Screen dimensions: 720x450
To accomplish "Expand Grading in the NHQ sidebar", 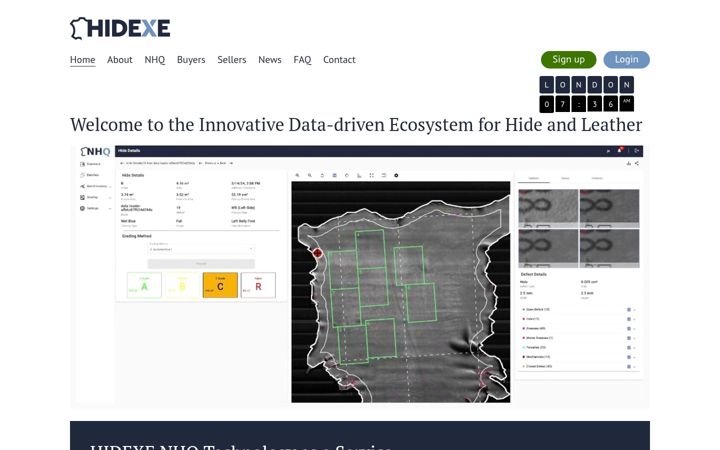I will pos(95,197).
